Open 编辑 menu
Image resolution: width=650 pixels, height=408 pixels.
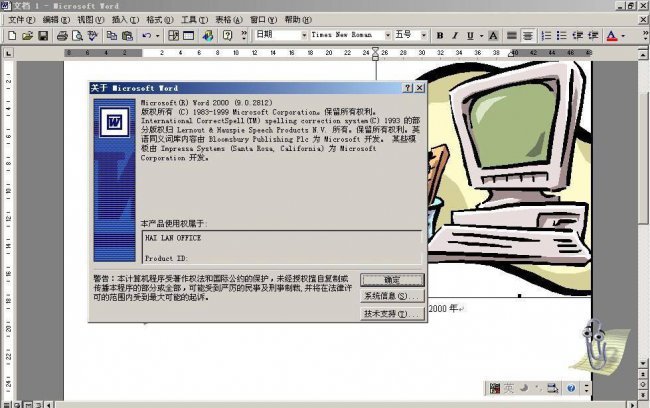pyautogui.click(x=56, y=19)
